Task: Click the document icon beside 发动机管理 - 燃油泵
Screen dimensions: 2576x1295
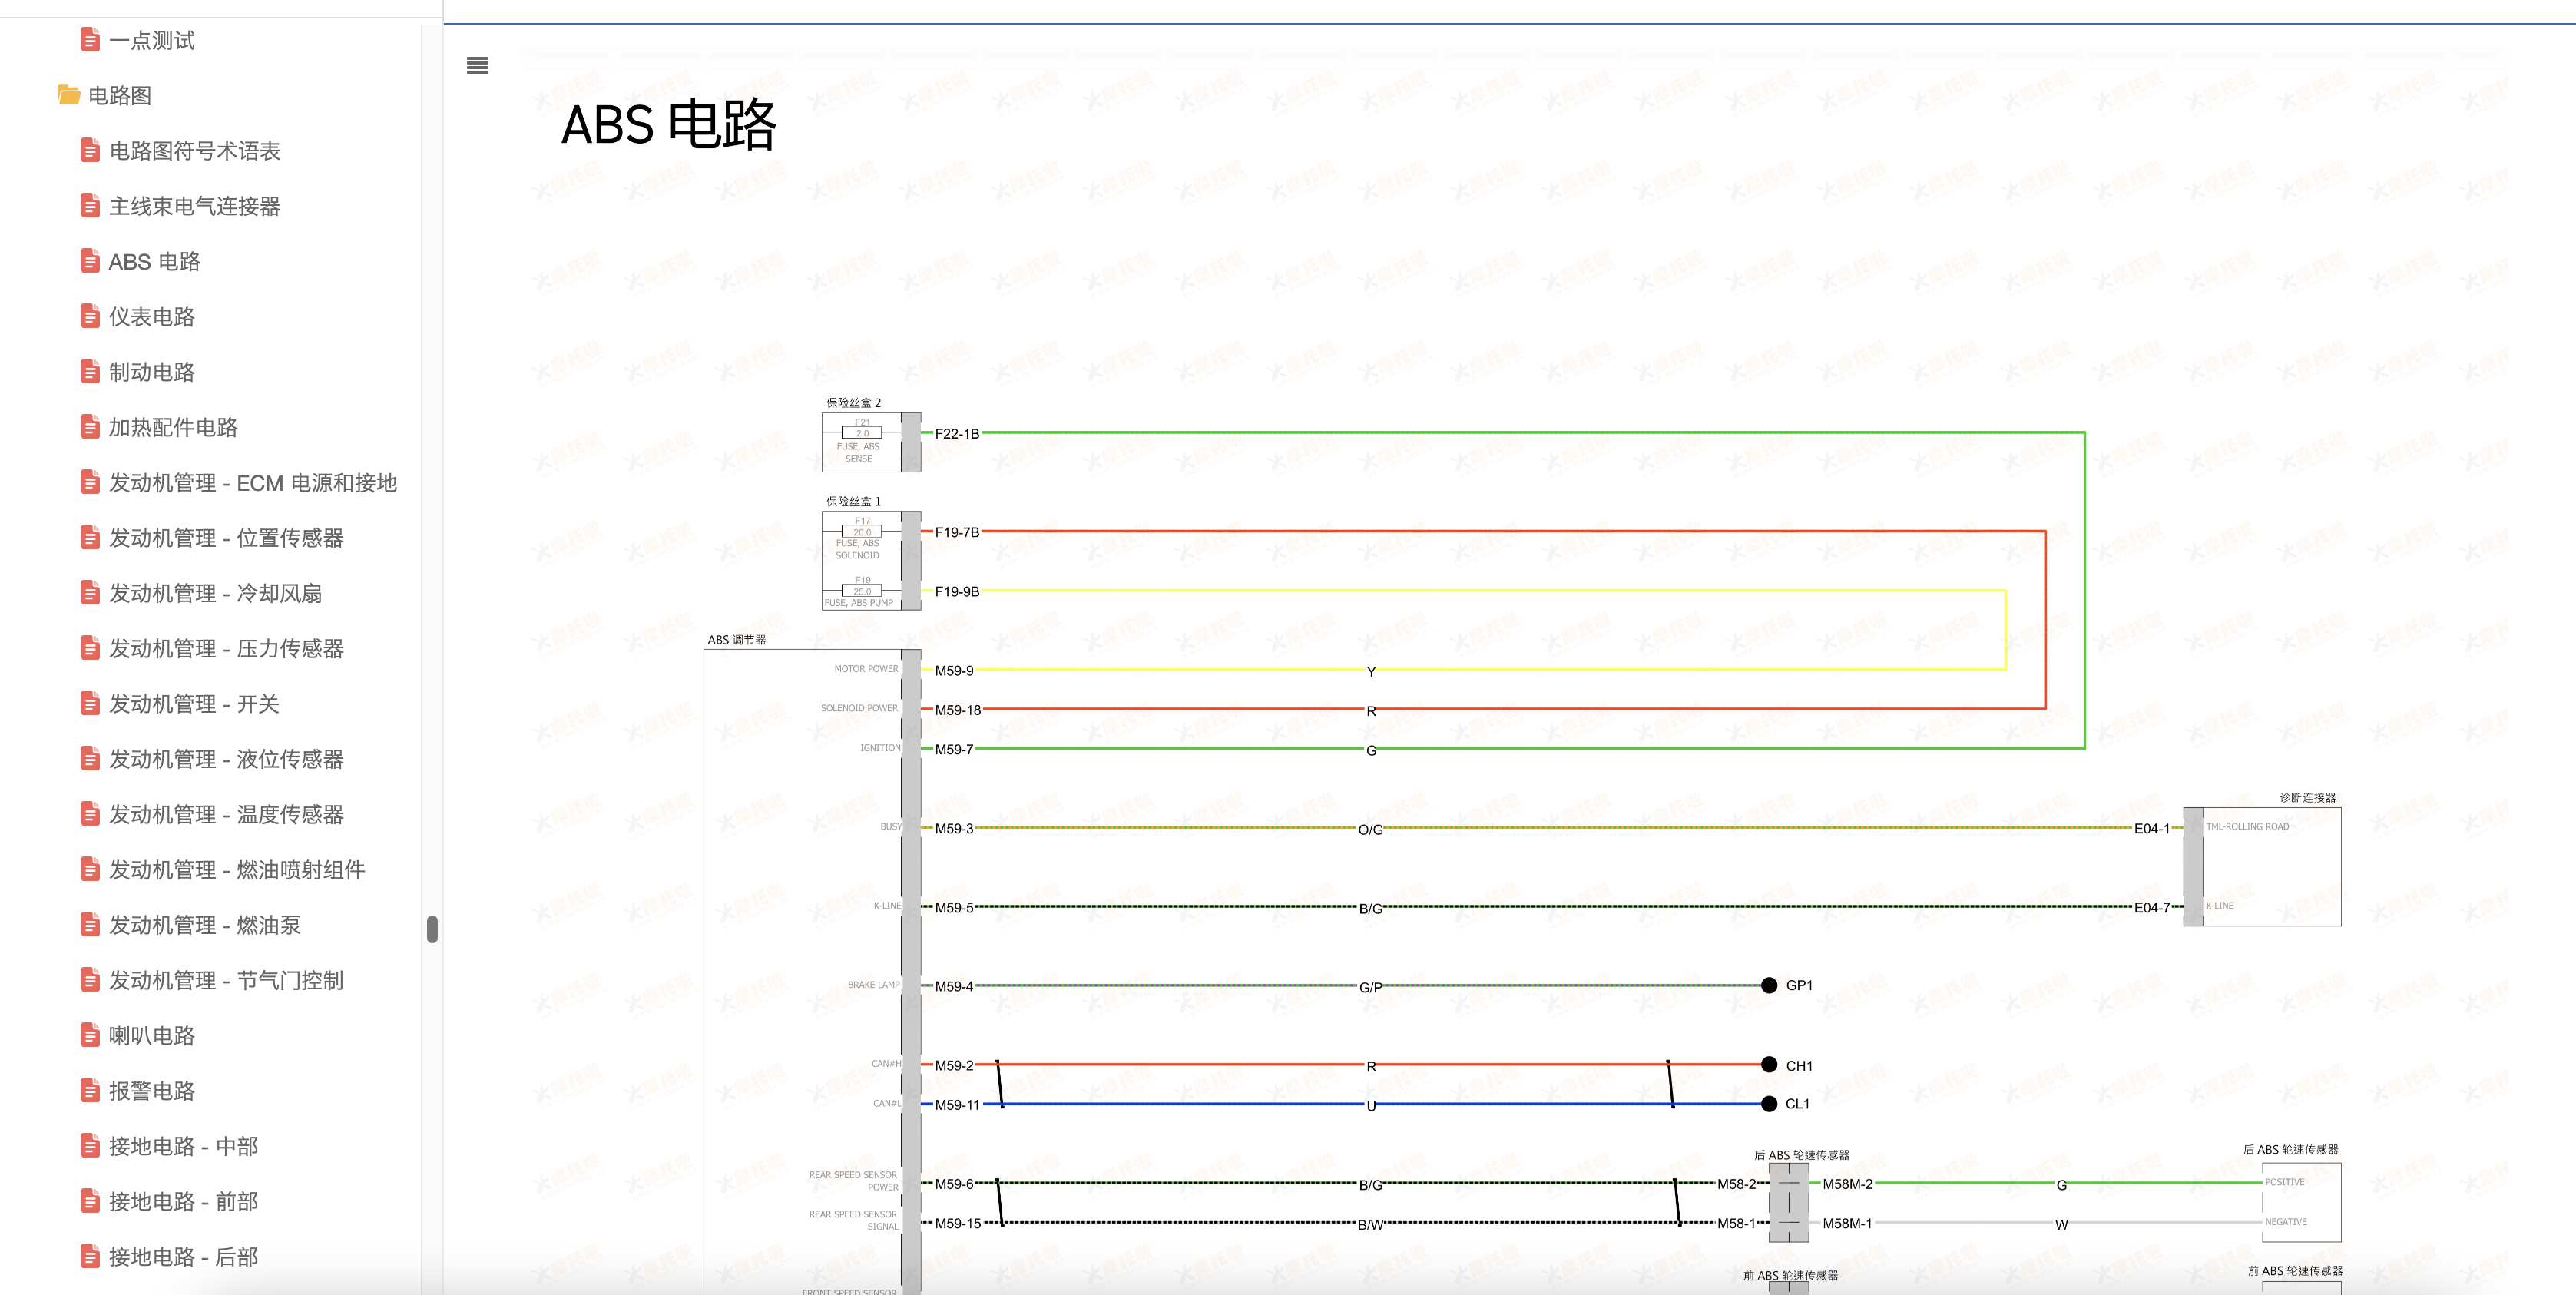Action: pos(90,925)
